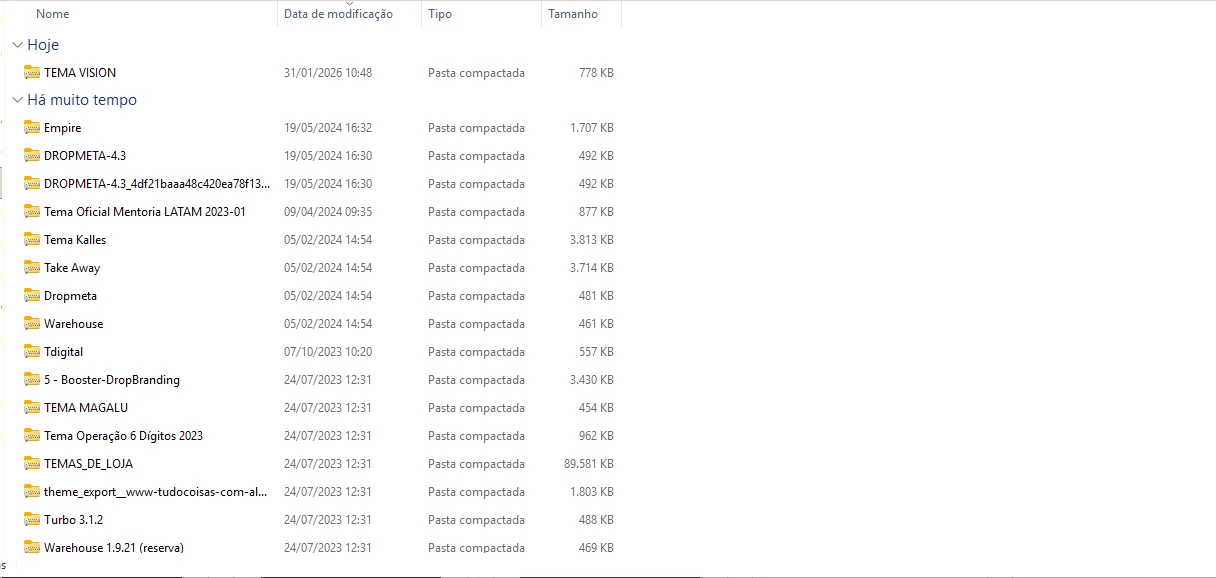Click the Tdigital compressed folder icon
This screenshot has width=1216, height=578.
click(32, 352)
